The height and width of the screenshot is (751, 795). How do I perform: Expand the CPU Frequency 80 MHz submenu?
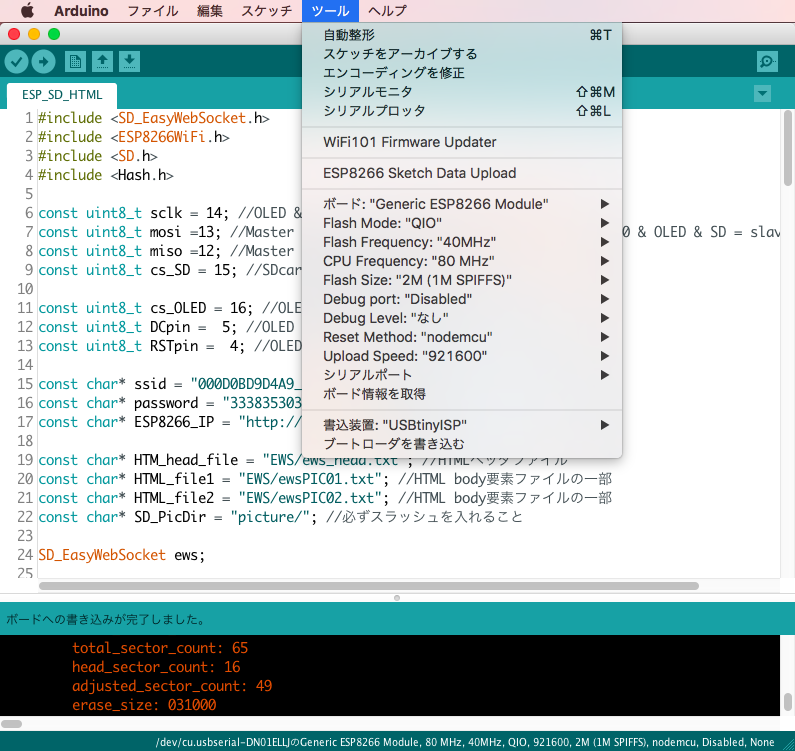[462, 261]
